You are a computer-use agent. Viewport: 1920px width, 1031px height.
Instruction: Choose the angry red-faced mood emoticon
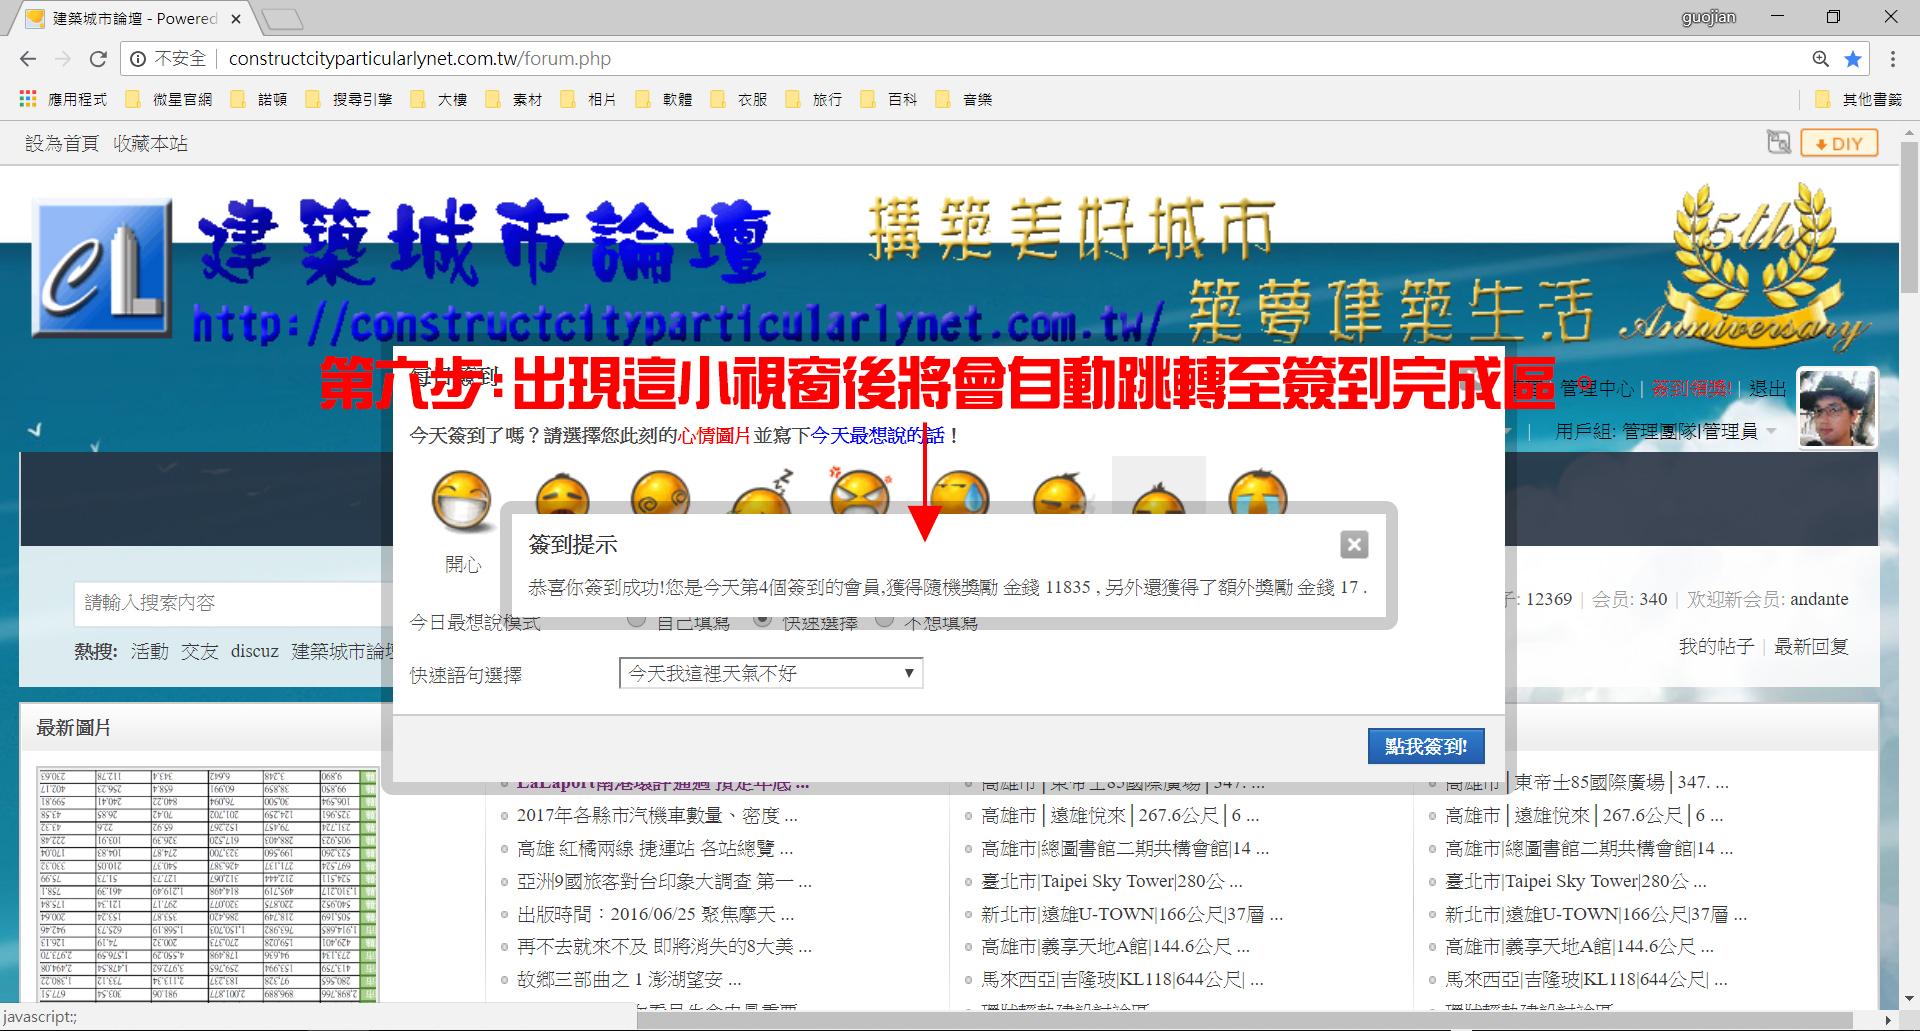[x=859, y=490]
